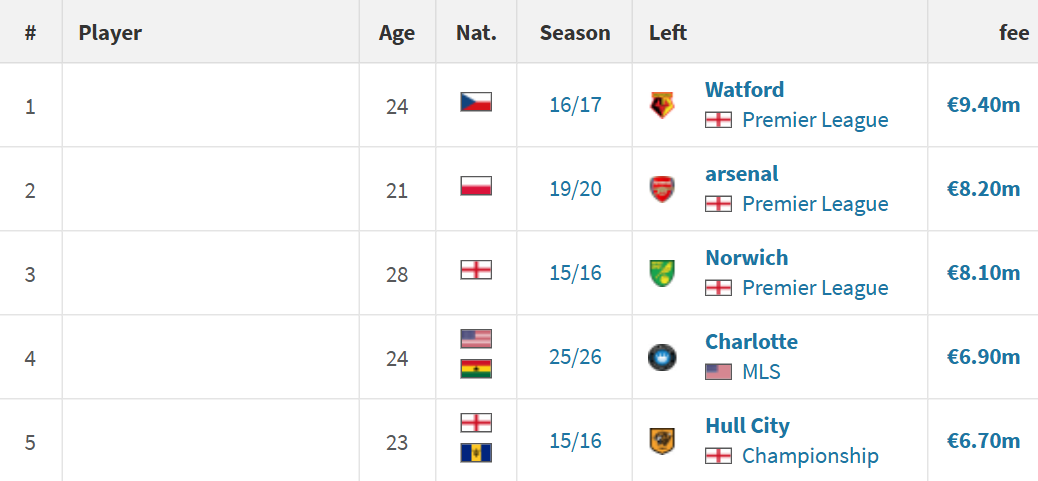The image size is (1038, 481).
Task: Open the Championship league link
Action: [x=810, y=456]
